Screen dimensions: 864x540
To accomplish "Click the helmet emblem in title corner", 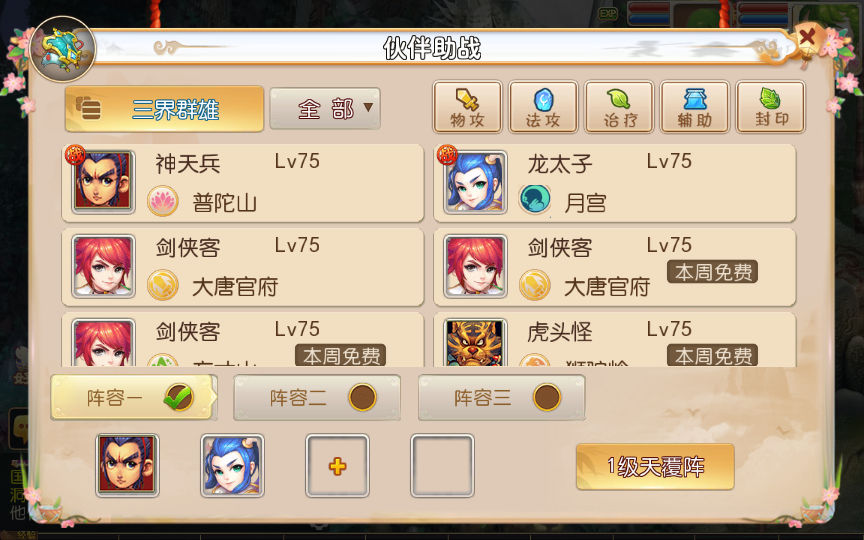I will pyautogui.click(x=63, y=49).
